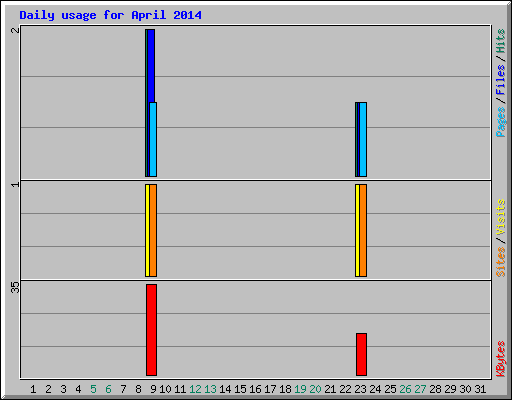Click the red KBytes bar for day 9

[x=151, y=330]
